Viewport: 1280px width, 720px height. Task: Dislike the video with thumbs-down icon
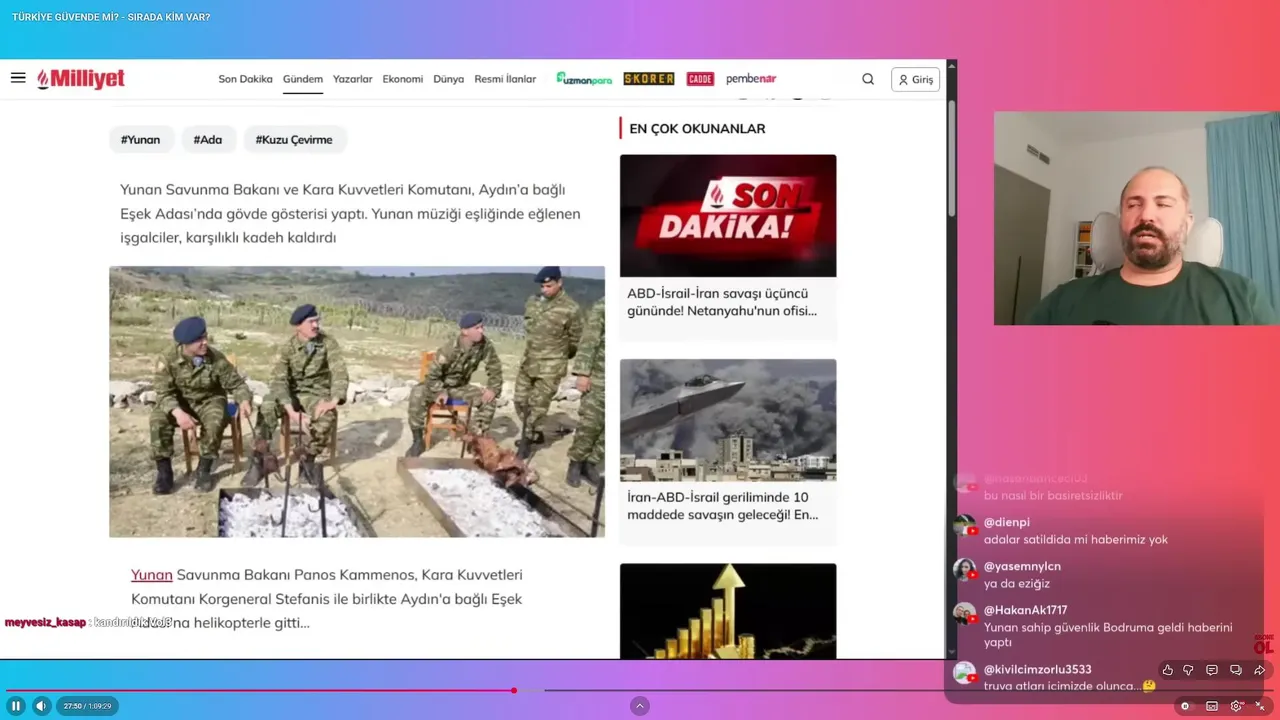[x=1189, y=670]
